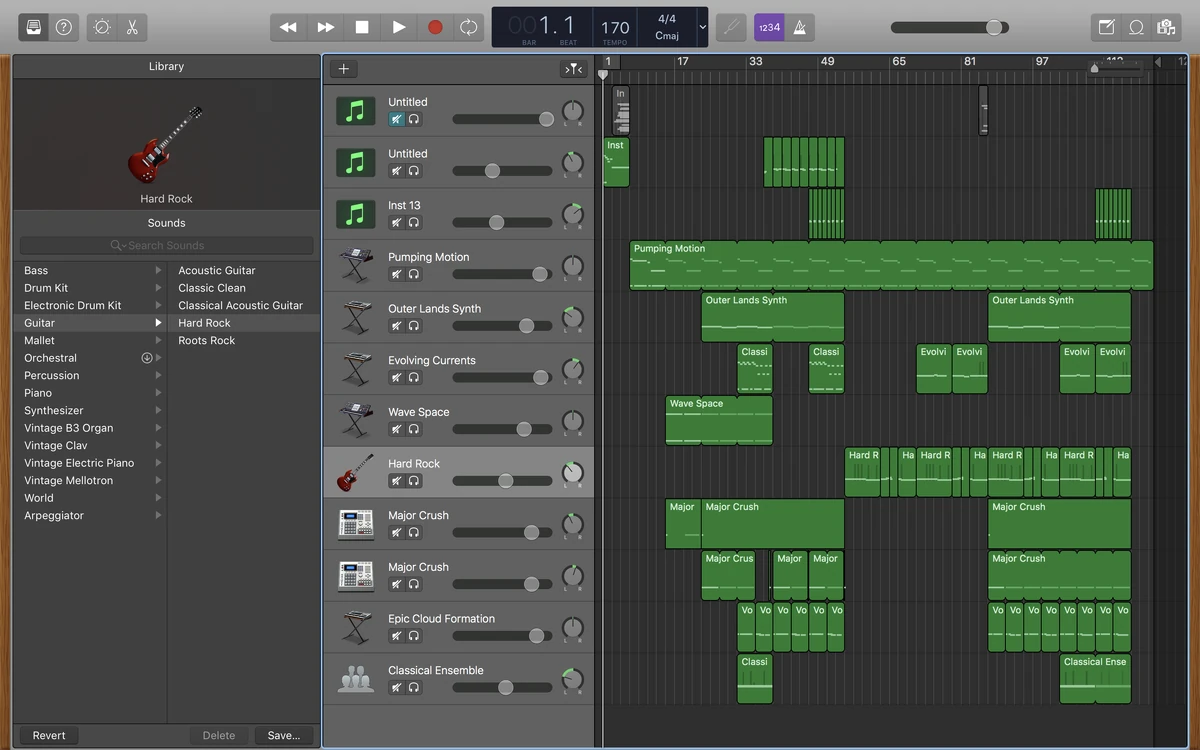Open the Loop Browser button

(1136, 27)
